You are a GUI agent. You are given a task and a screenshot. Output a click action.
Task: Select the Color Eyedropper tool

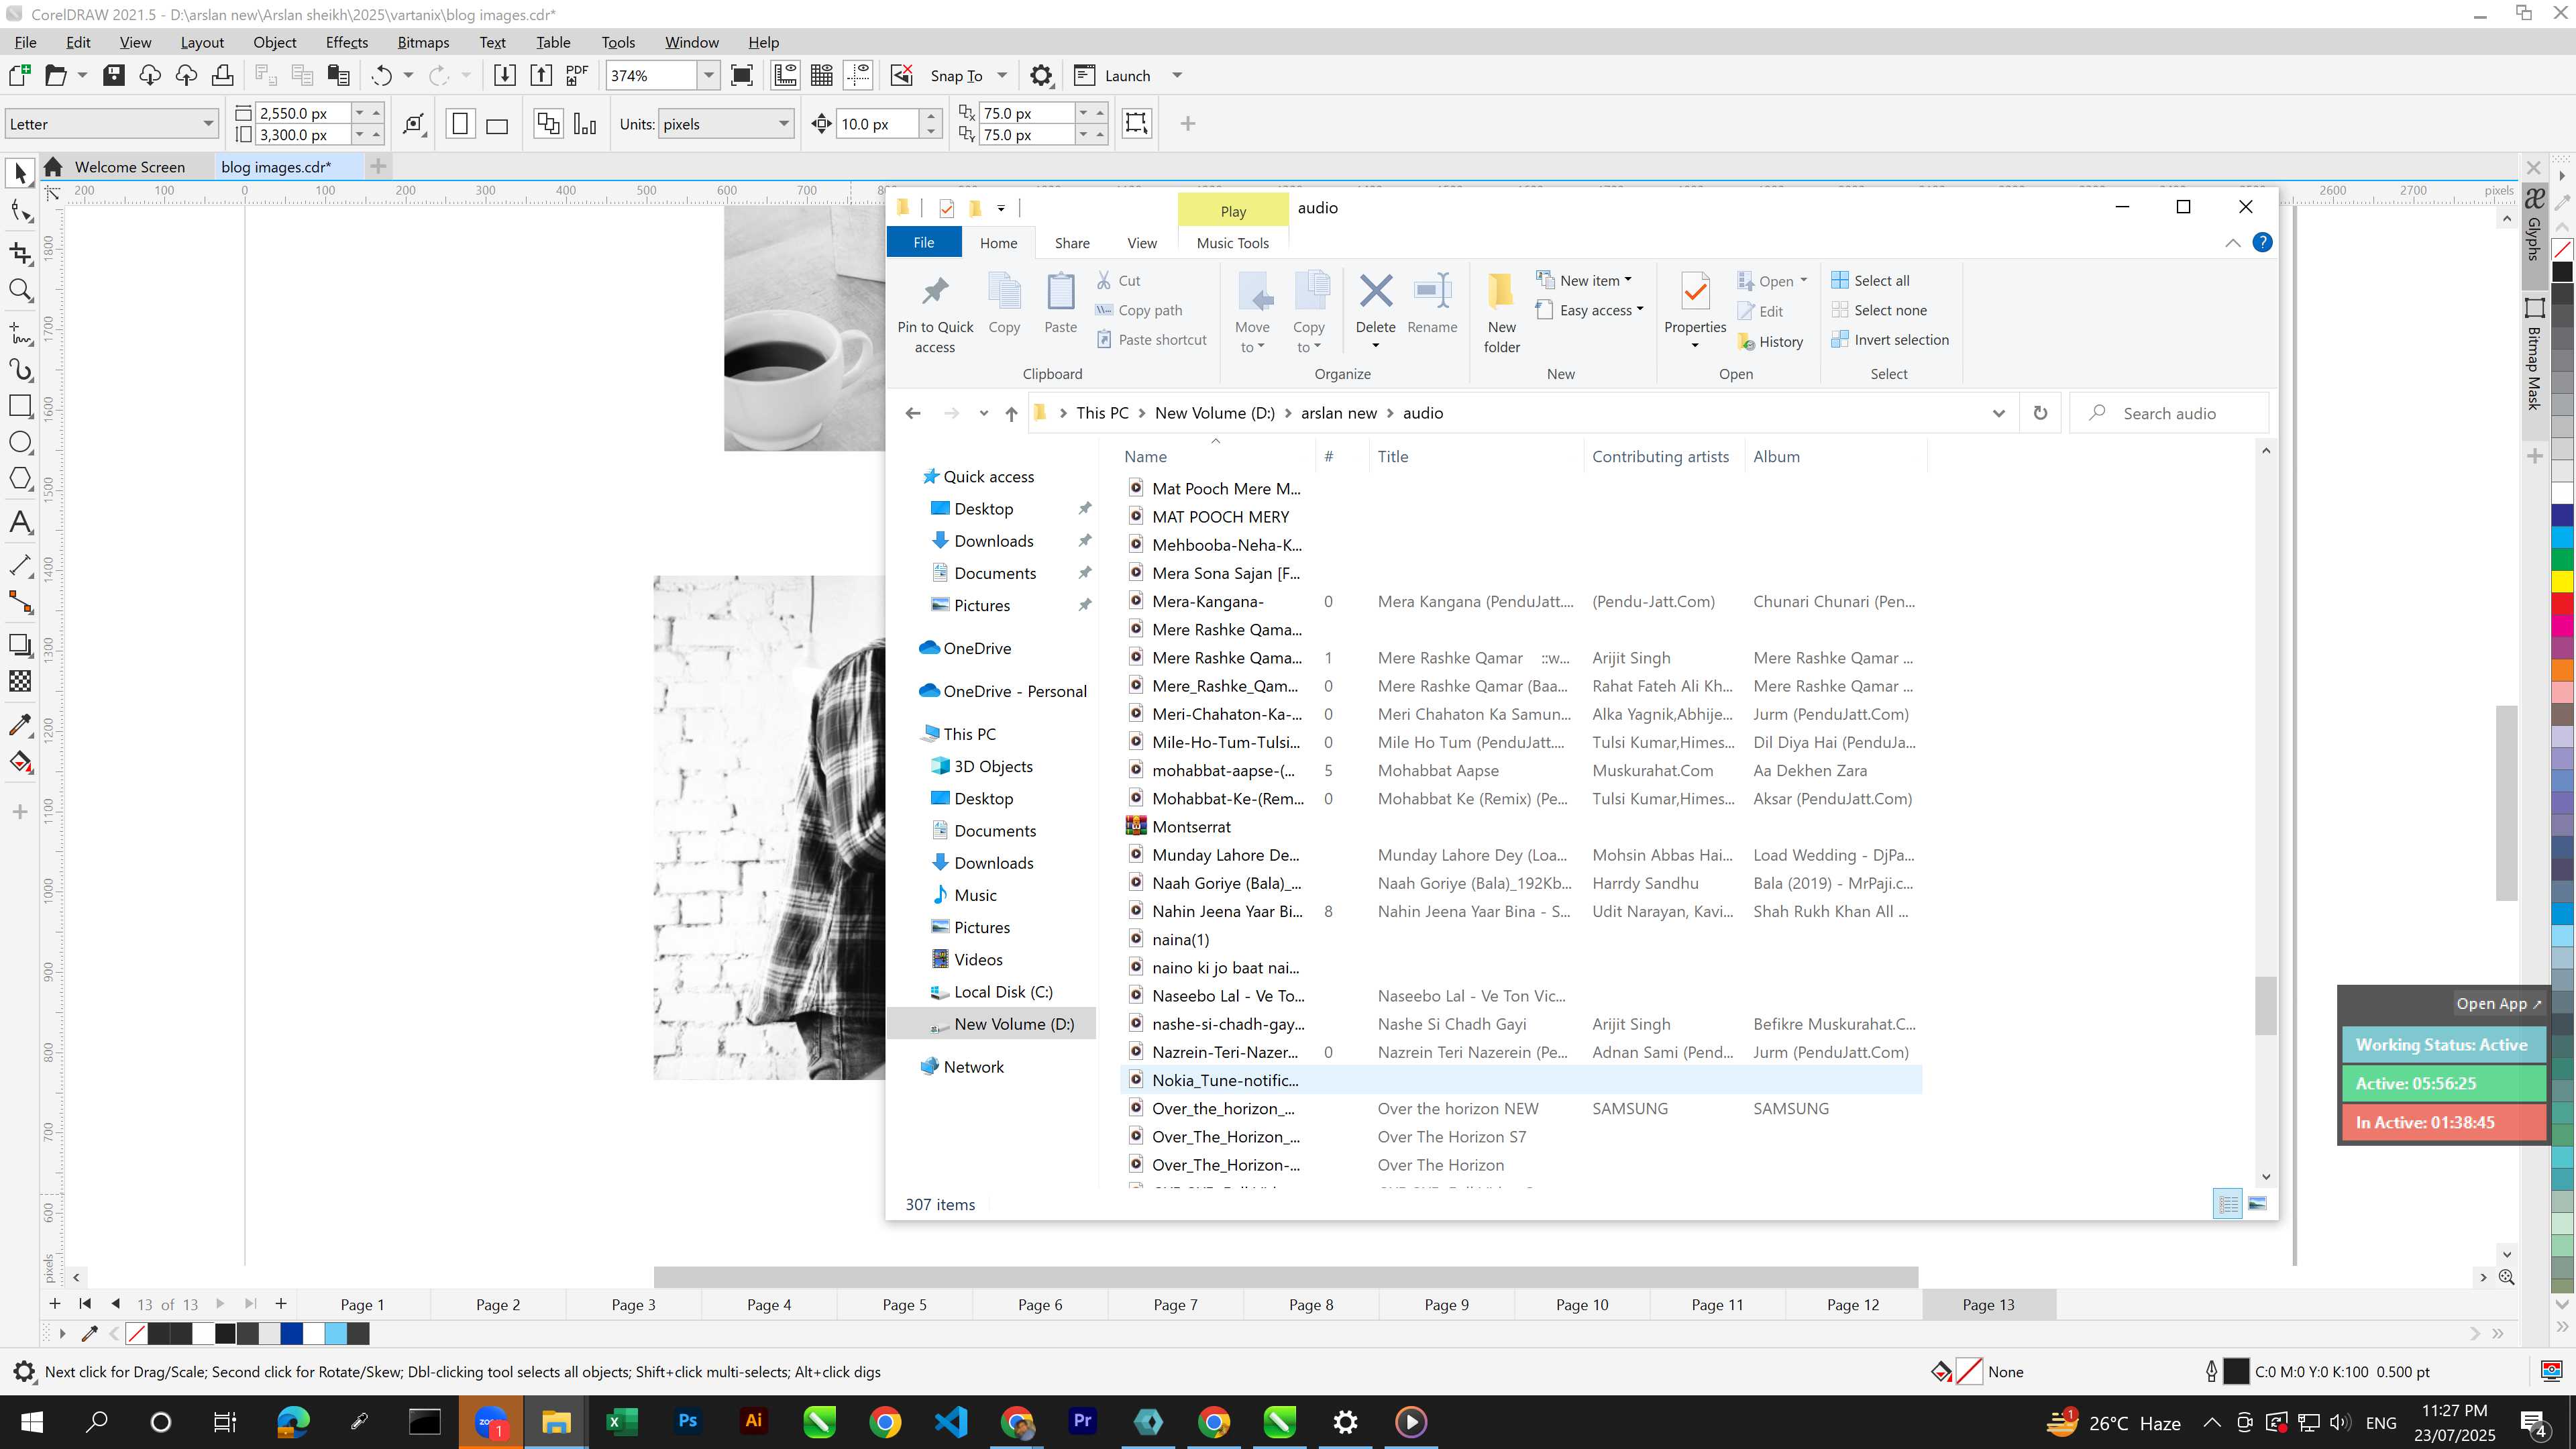[x=20, y=724]
